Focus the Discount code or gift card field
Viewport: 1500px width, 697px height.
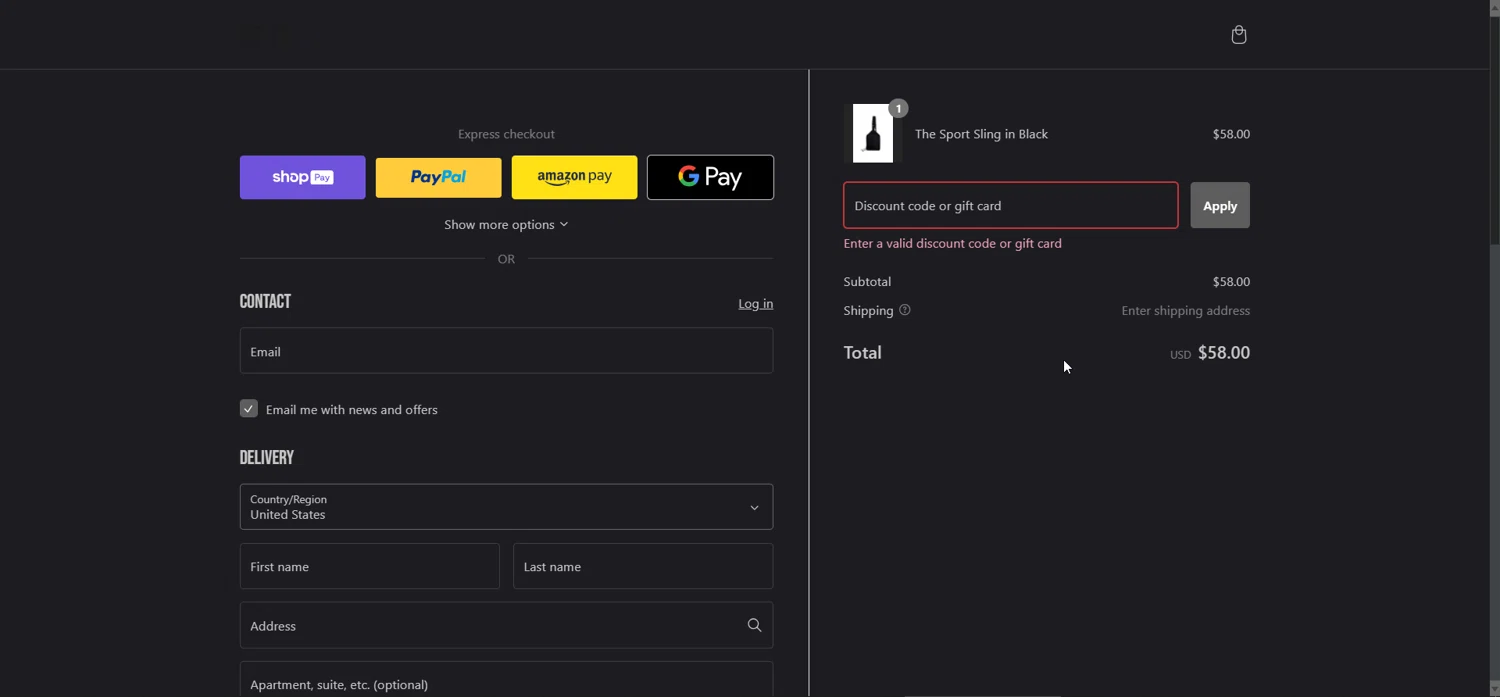[x=1011, y=205]
